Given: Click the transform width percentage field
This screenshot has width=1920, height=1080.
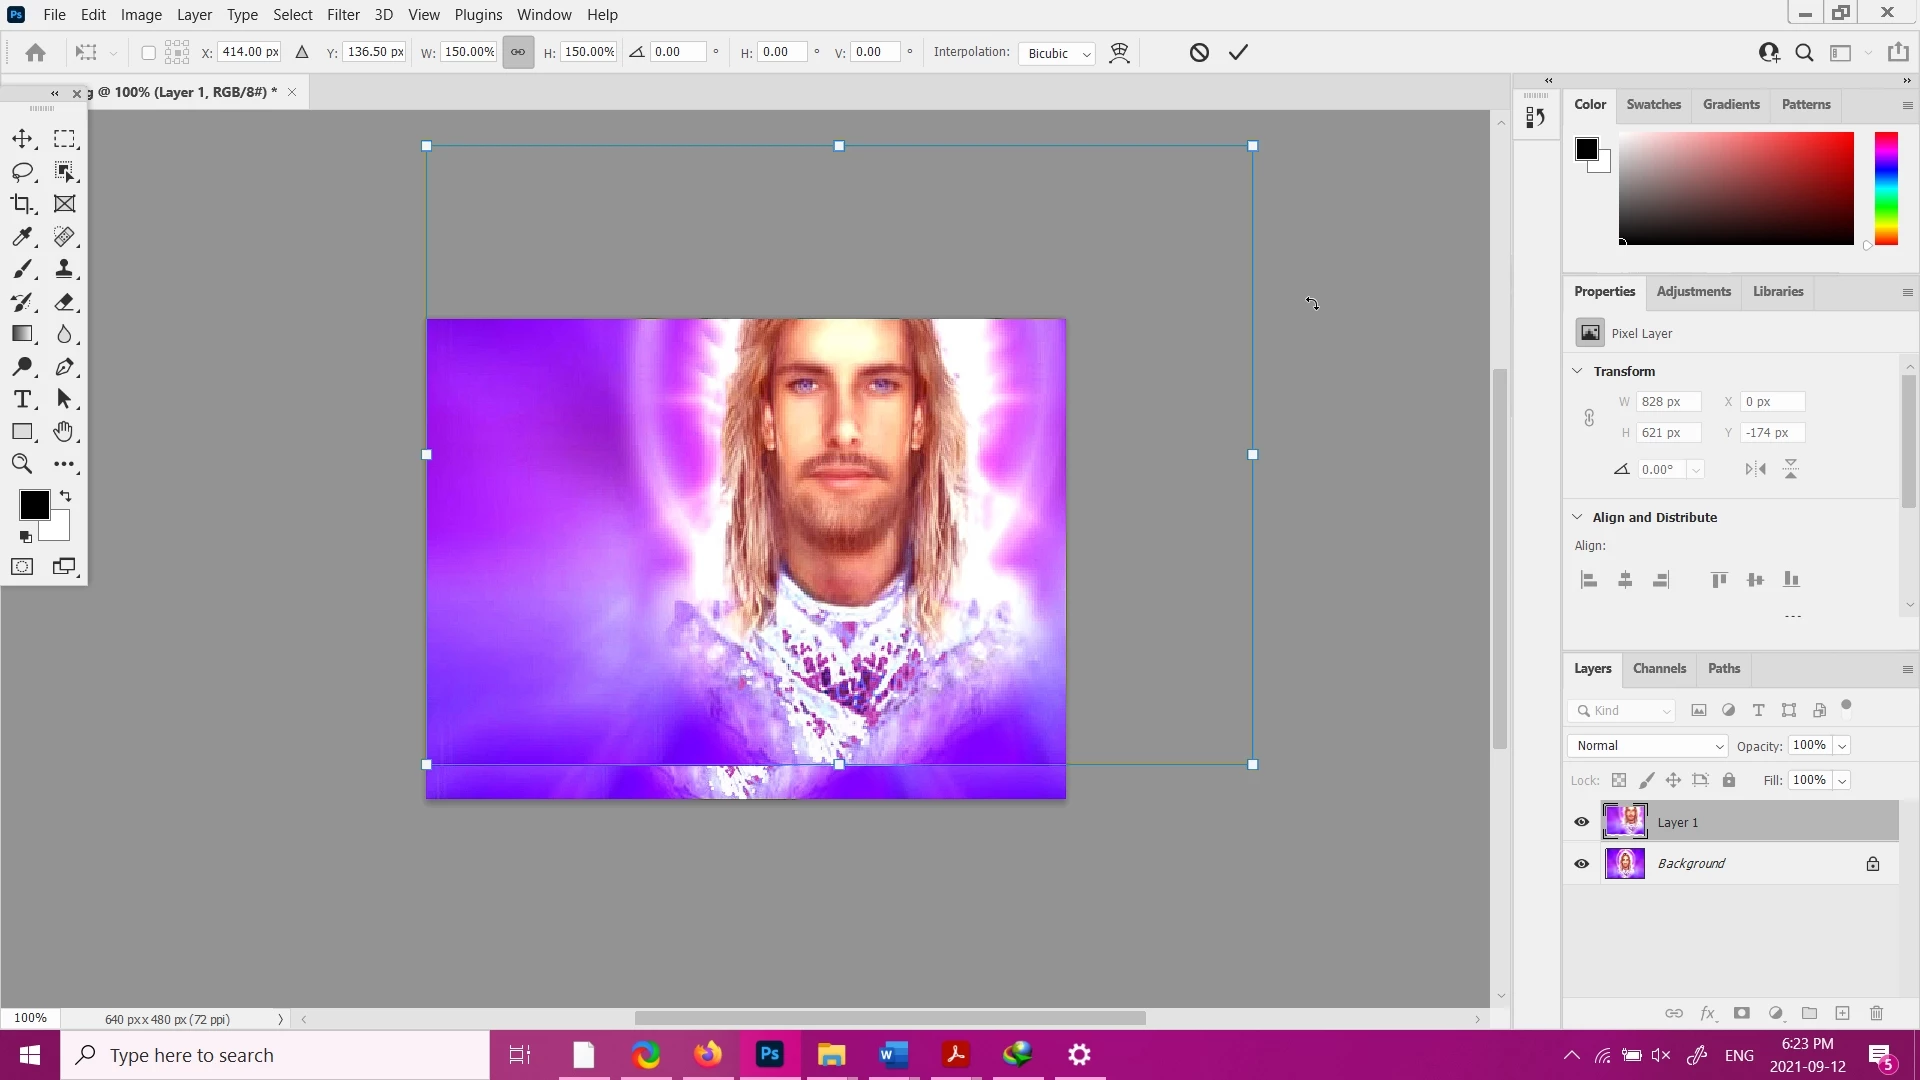Looking at the screenshot, I should point(468,52).
